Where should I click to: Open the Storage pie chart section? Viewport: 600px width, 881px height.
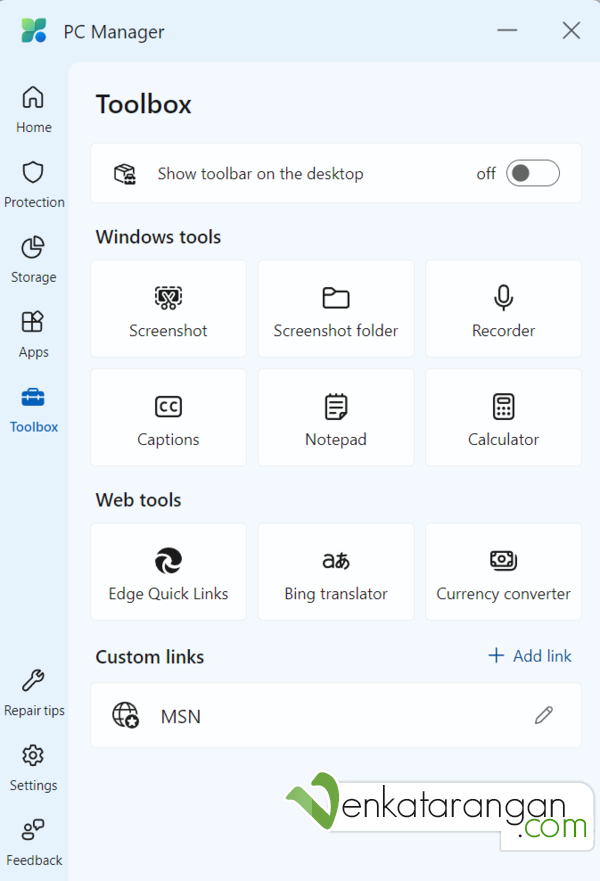(x=34, y=260)
